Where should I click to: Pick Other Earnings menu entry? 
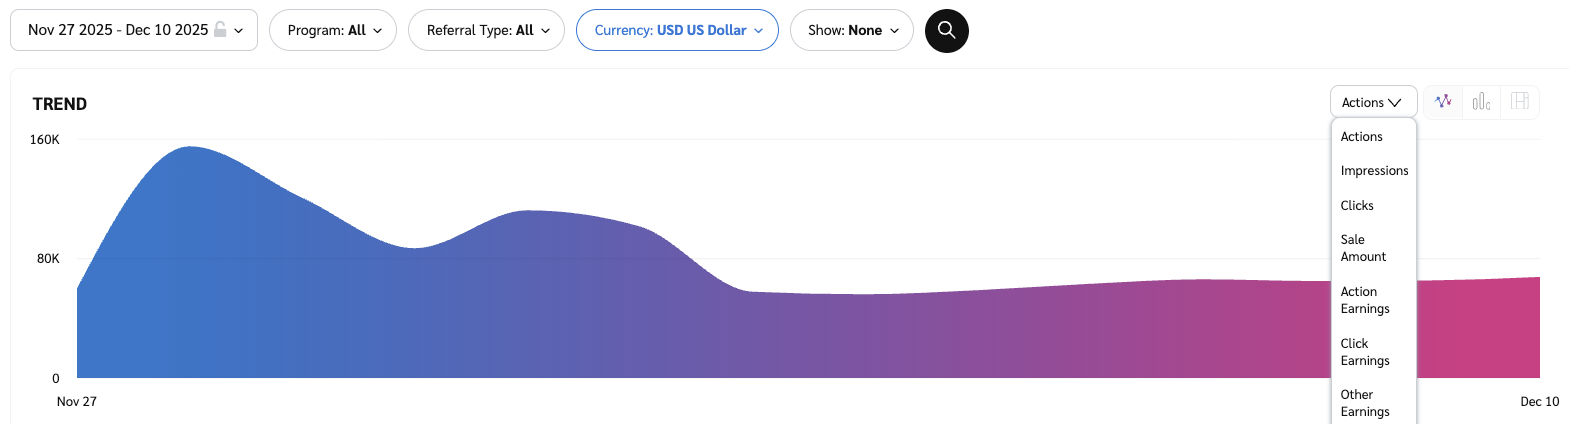coord(1365,403)
